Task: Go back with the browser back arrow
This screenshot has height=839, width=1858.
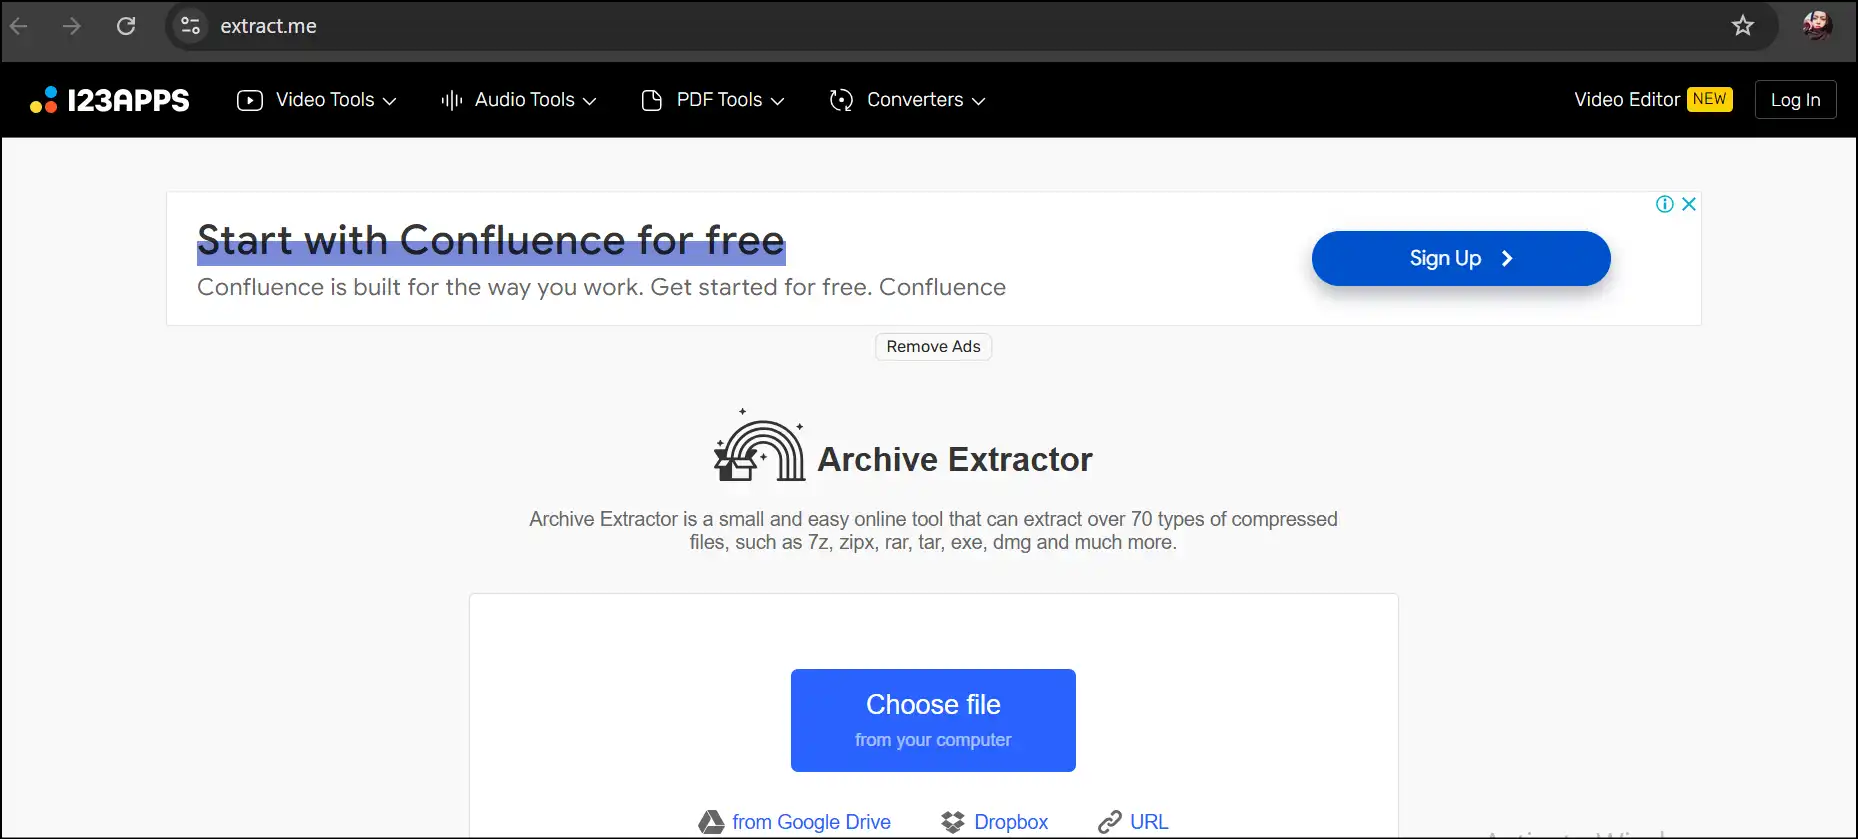Action: point(18,26)
